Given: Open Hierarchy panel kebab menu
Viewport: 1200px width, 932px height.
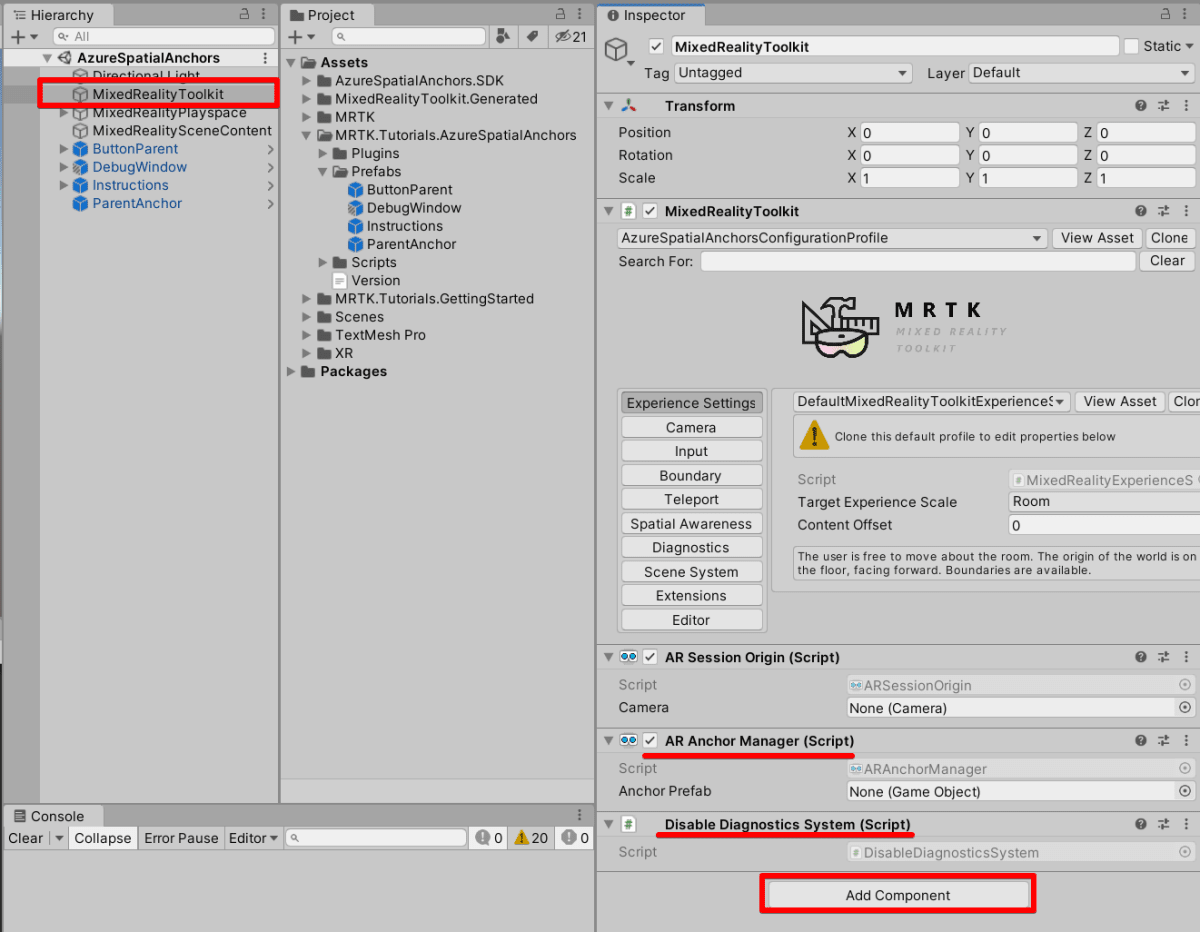Looking at the screenshot, I should point(264,15).
